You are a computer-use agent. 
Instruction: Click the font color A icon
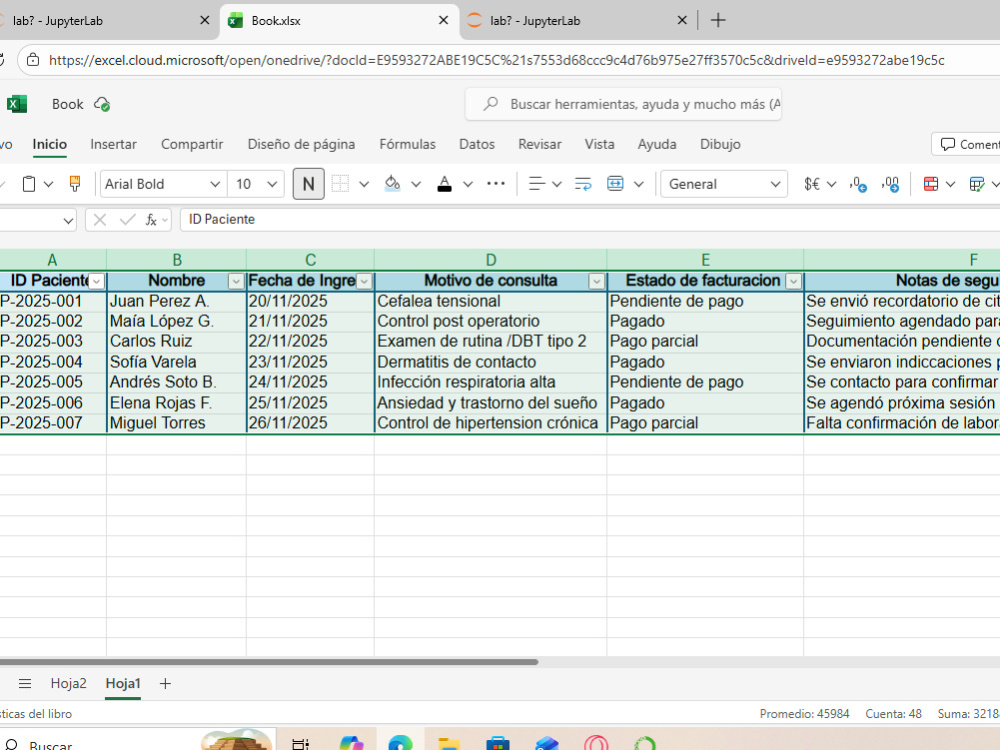[445, 184]
